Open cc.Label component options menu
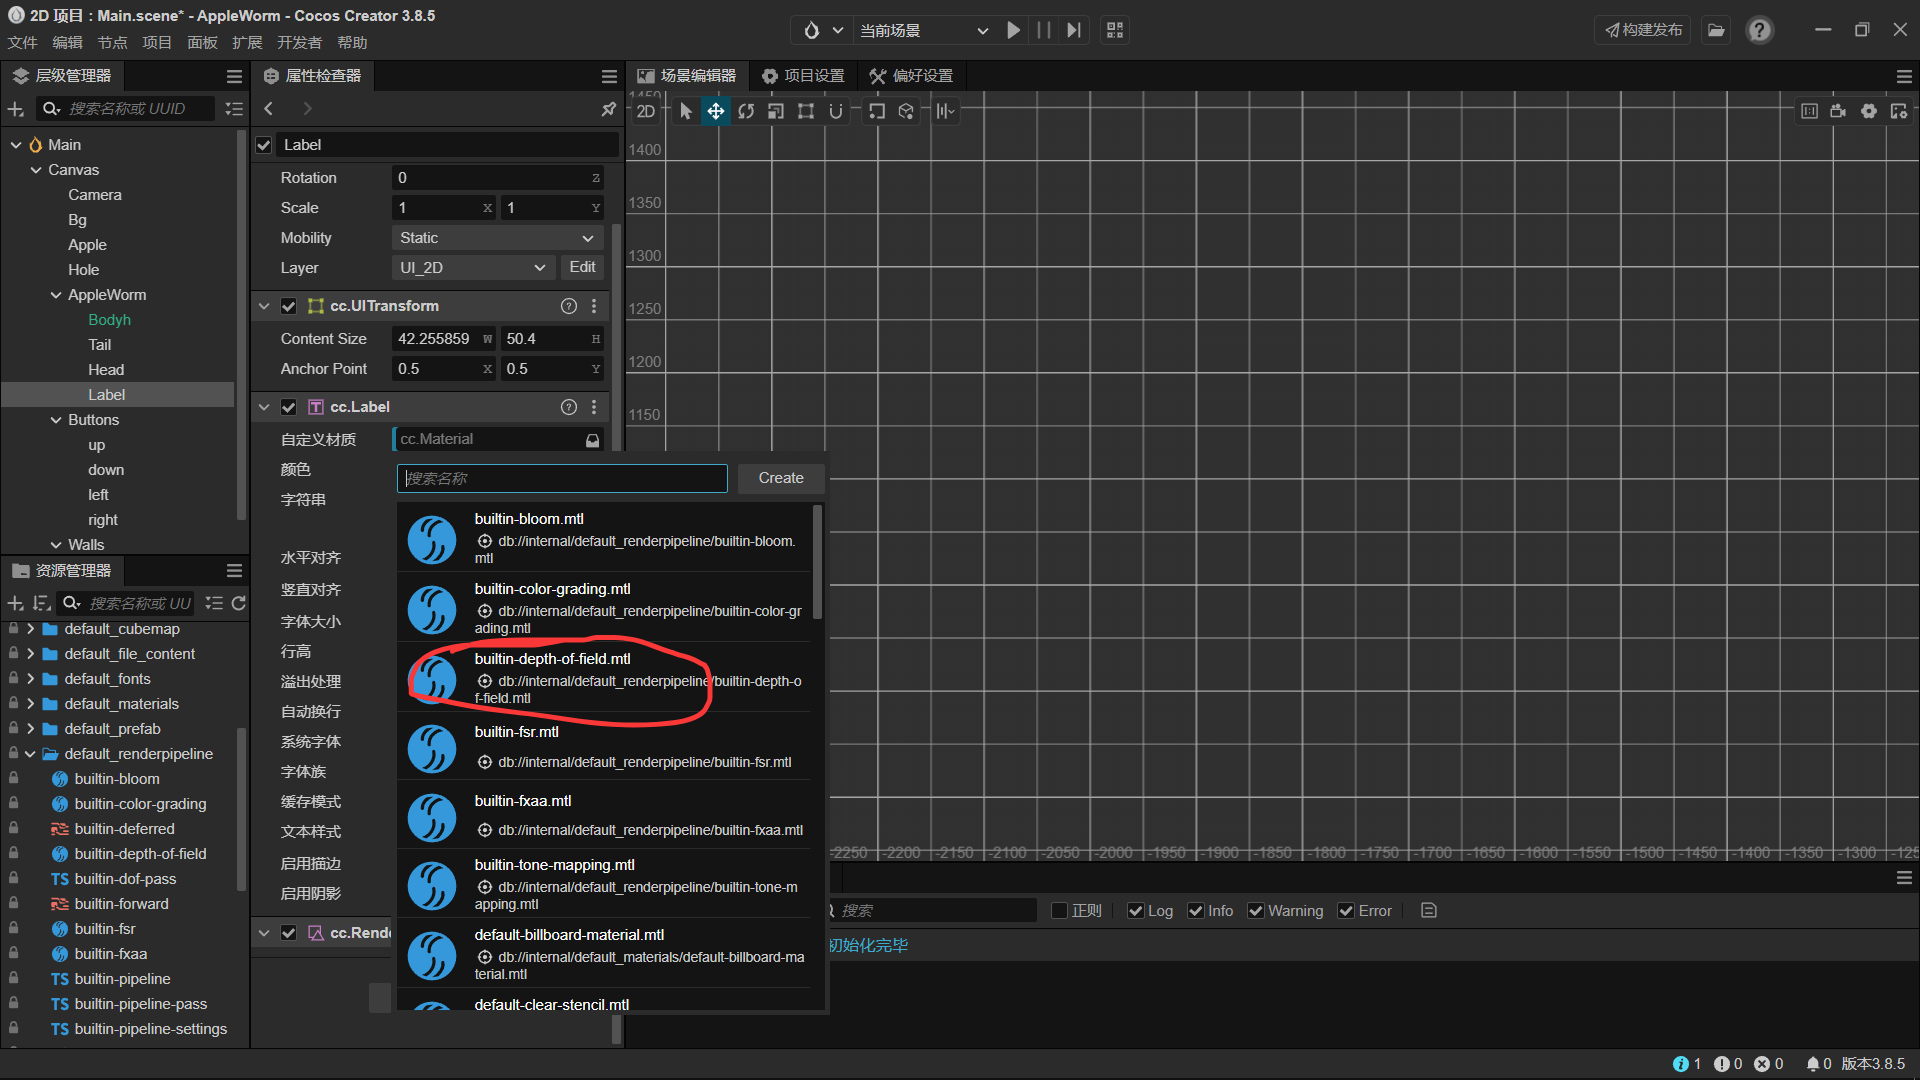 tap(594, 407)
